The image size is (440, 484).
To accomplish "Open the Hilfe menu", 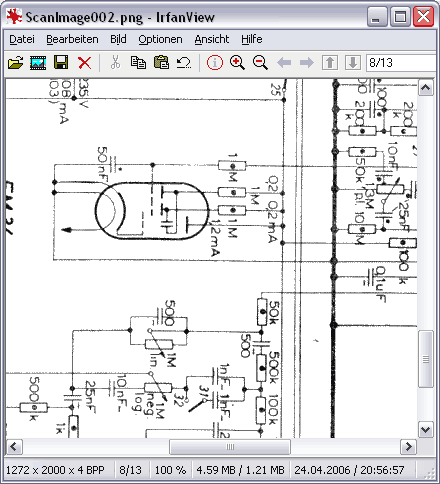I will click(252, 39).
